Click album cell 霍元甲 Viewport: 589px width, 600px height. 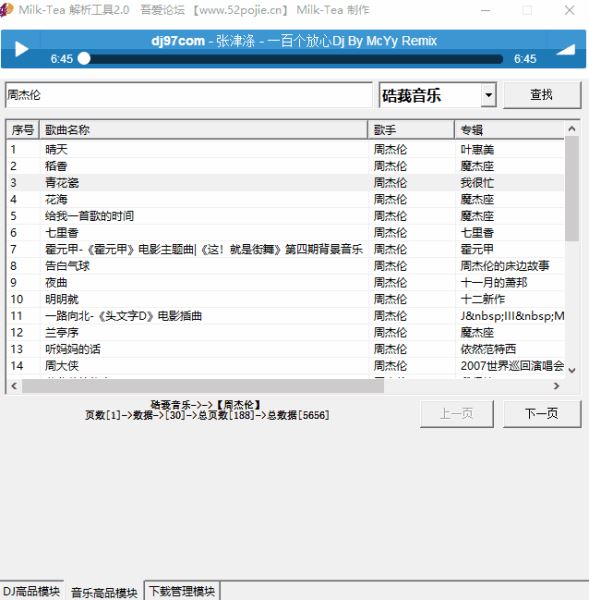(x=477, y=249)
